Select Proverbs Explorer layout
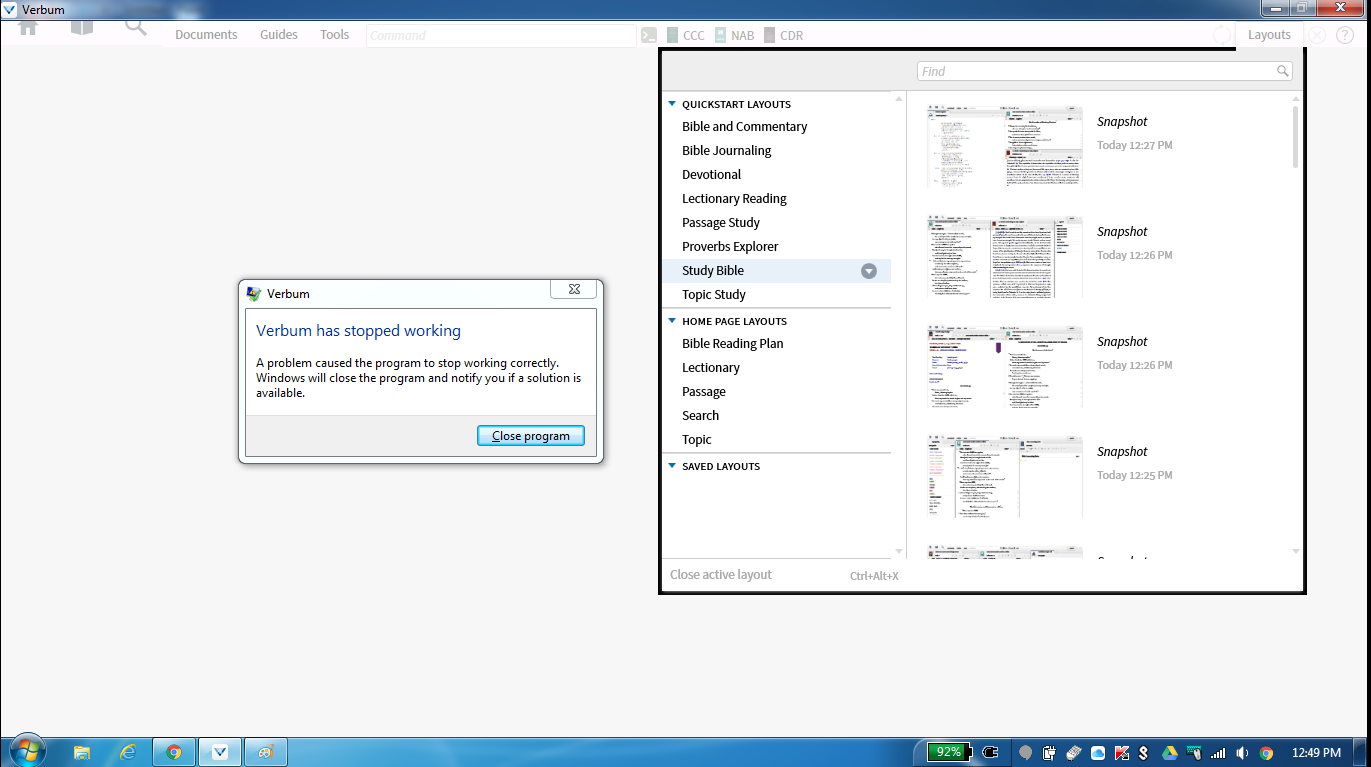Image resolution: width=1371 pixels, height=767 pixels. [x=730, y=247]
